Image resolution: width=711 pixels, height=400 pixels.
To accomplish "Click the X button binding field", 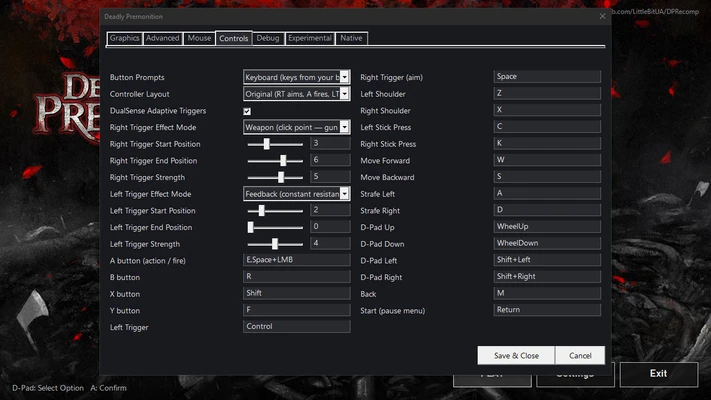I will pyautogui.click(x=297, y=293).
